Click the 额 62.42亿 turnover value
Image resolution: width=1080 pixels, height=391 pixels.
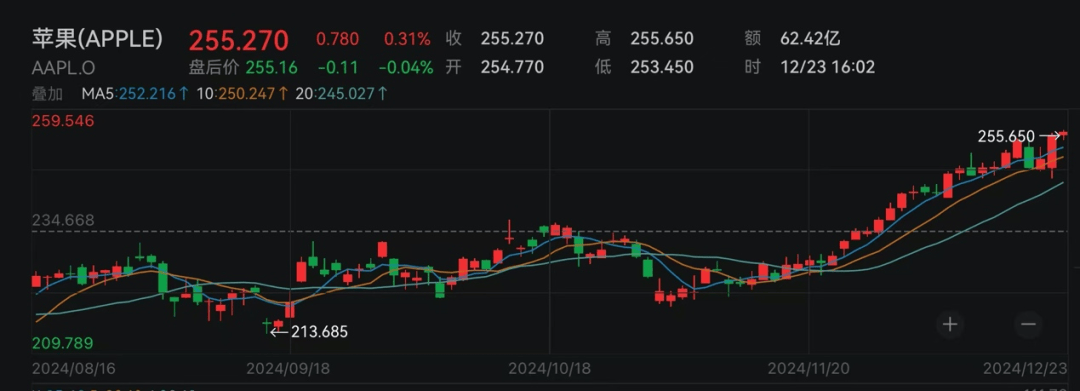[x=792, y=39]
